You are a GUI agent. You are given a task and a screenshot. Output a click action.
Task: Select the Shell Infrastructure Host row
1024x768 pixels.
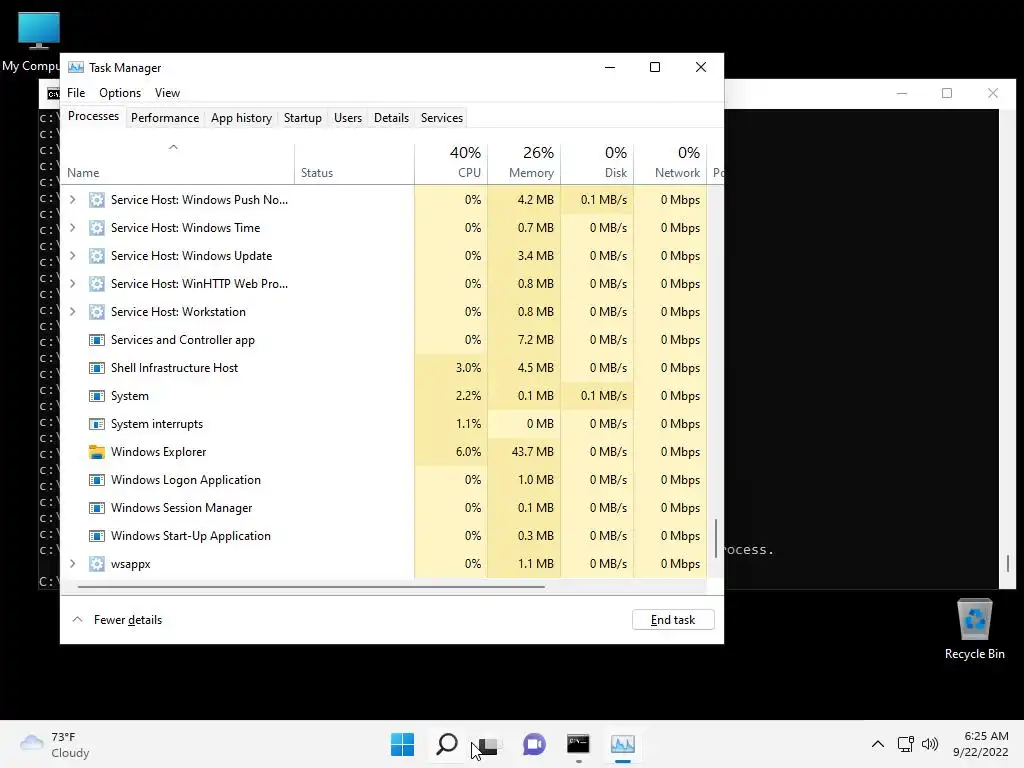coord(384,368)
